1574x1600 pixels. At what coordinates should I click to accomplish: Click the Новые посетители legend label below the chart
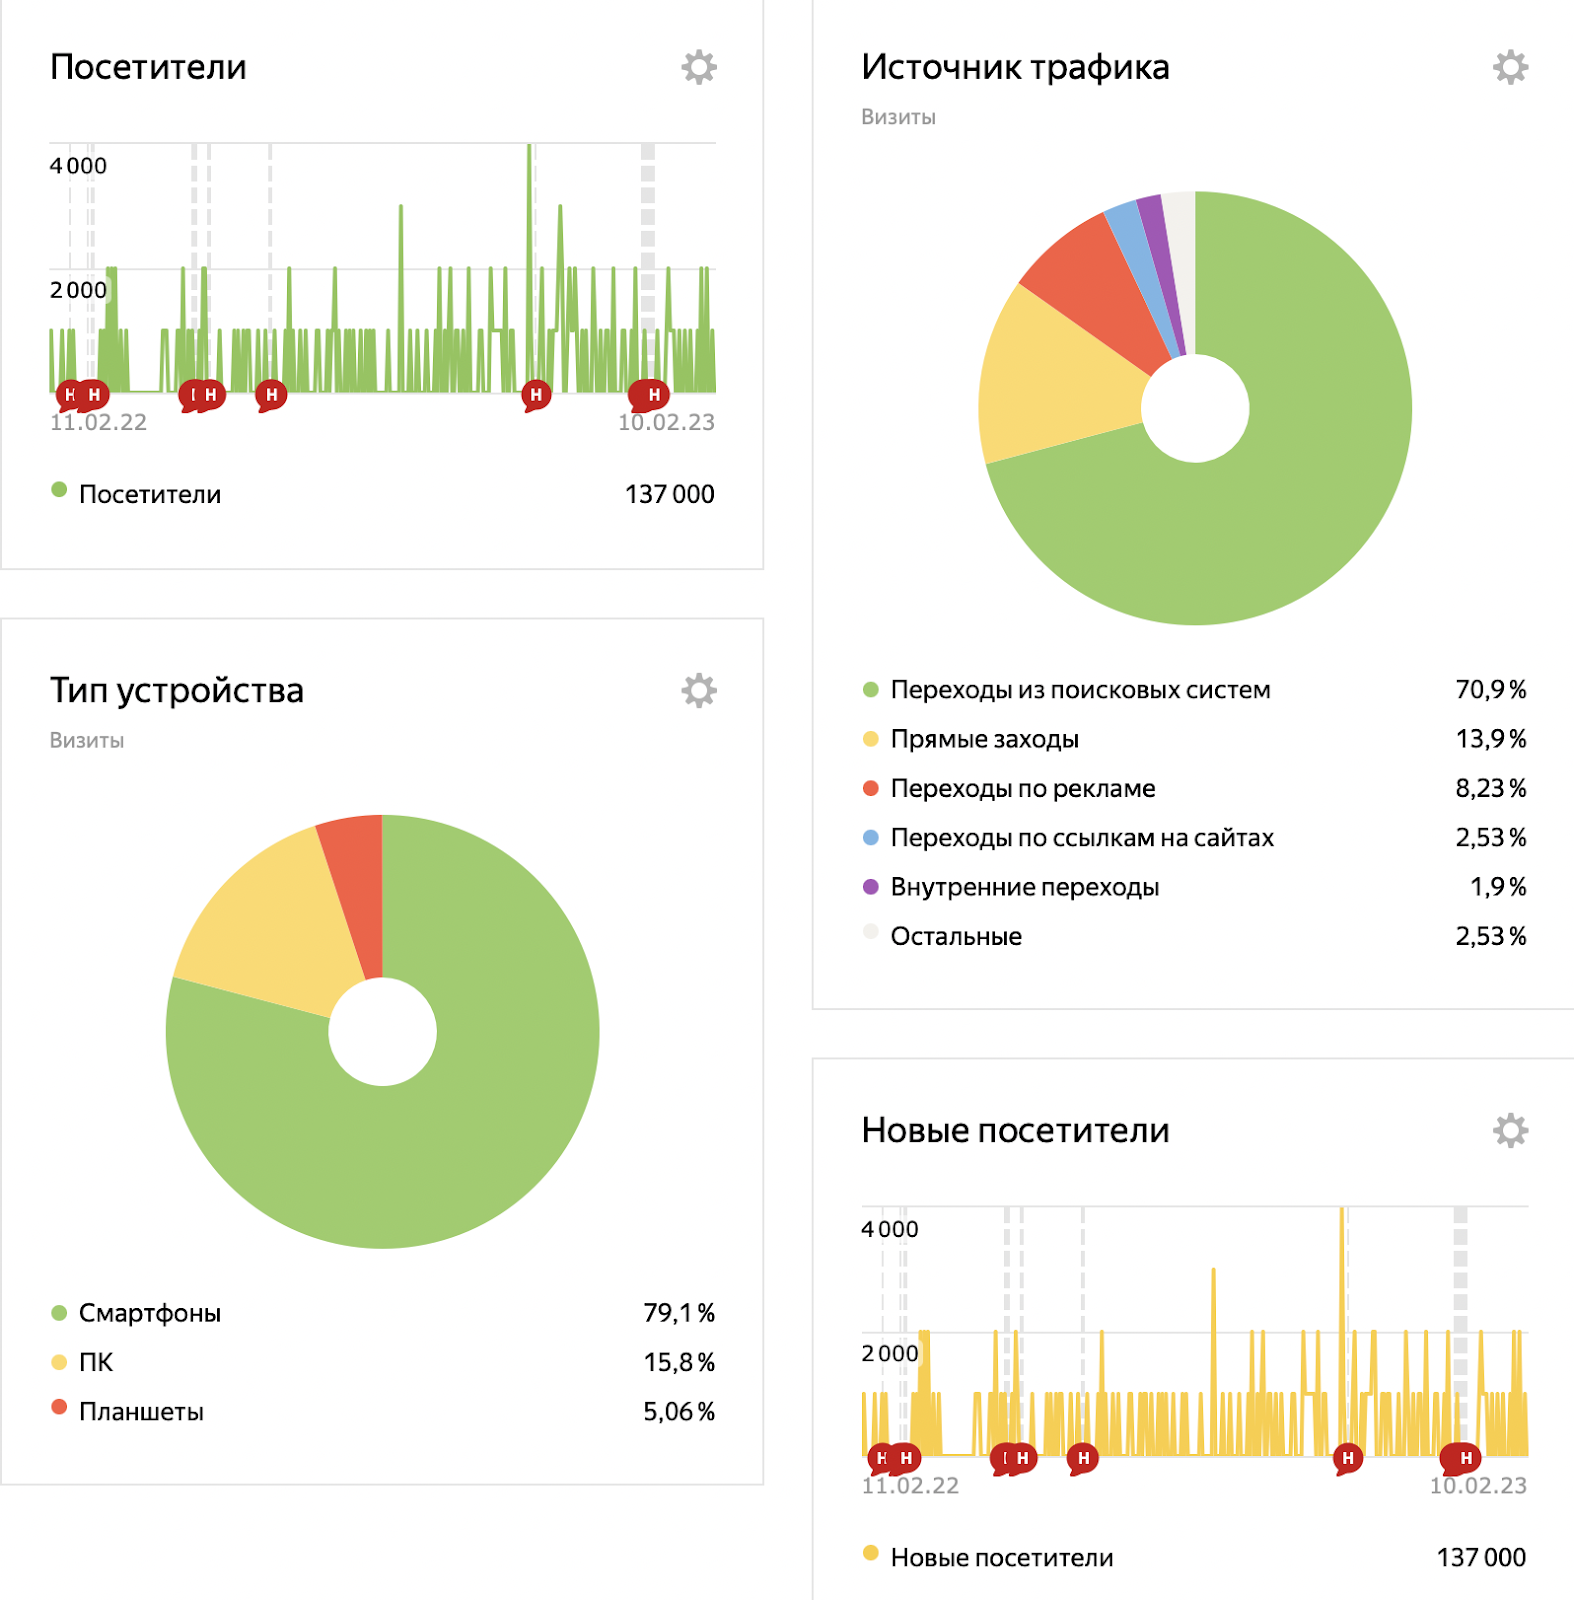[x=1001, y=1558]
